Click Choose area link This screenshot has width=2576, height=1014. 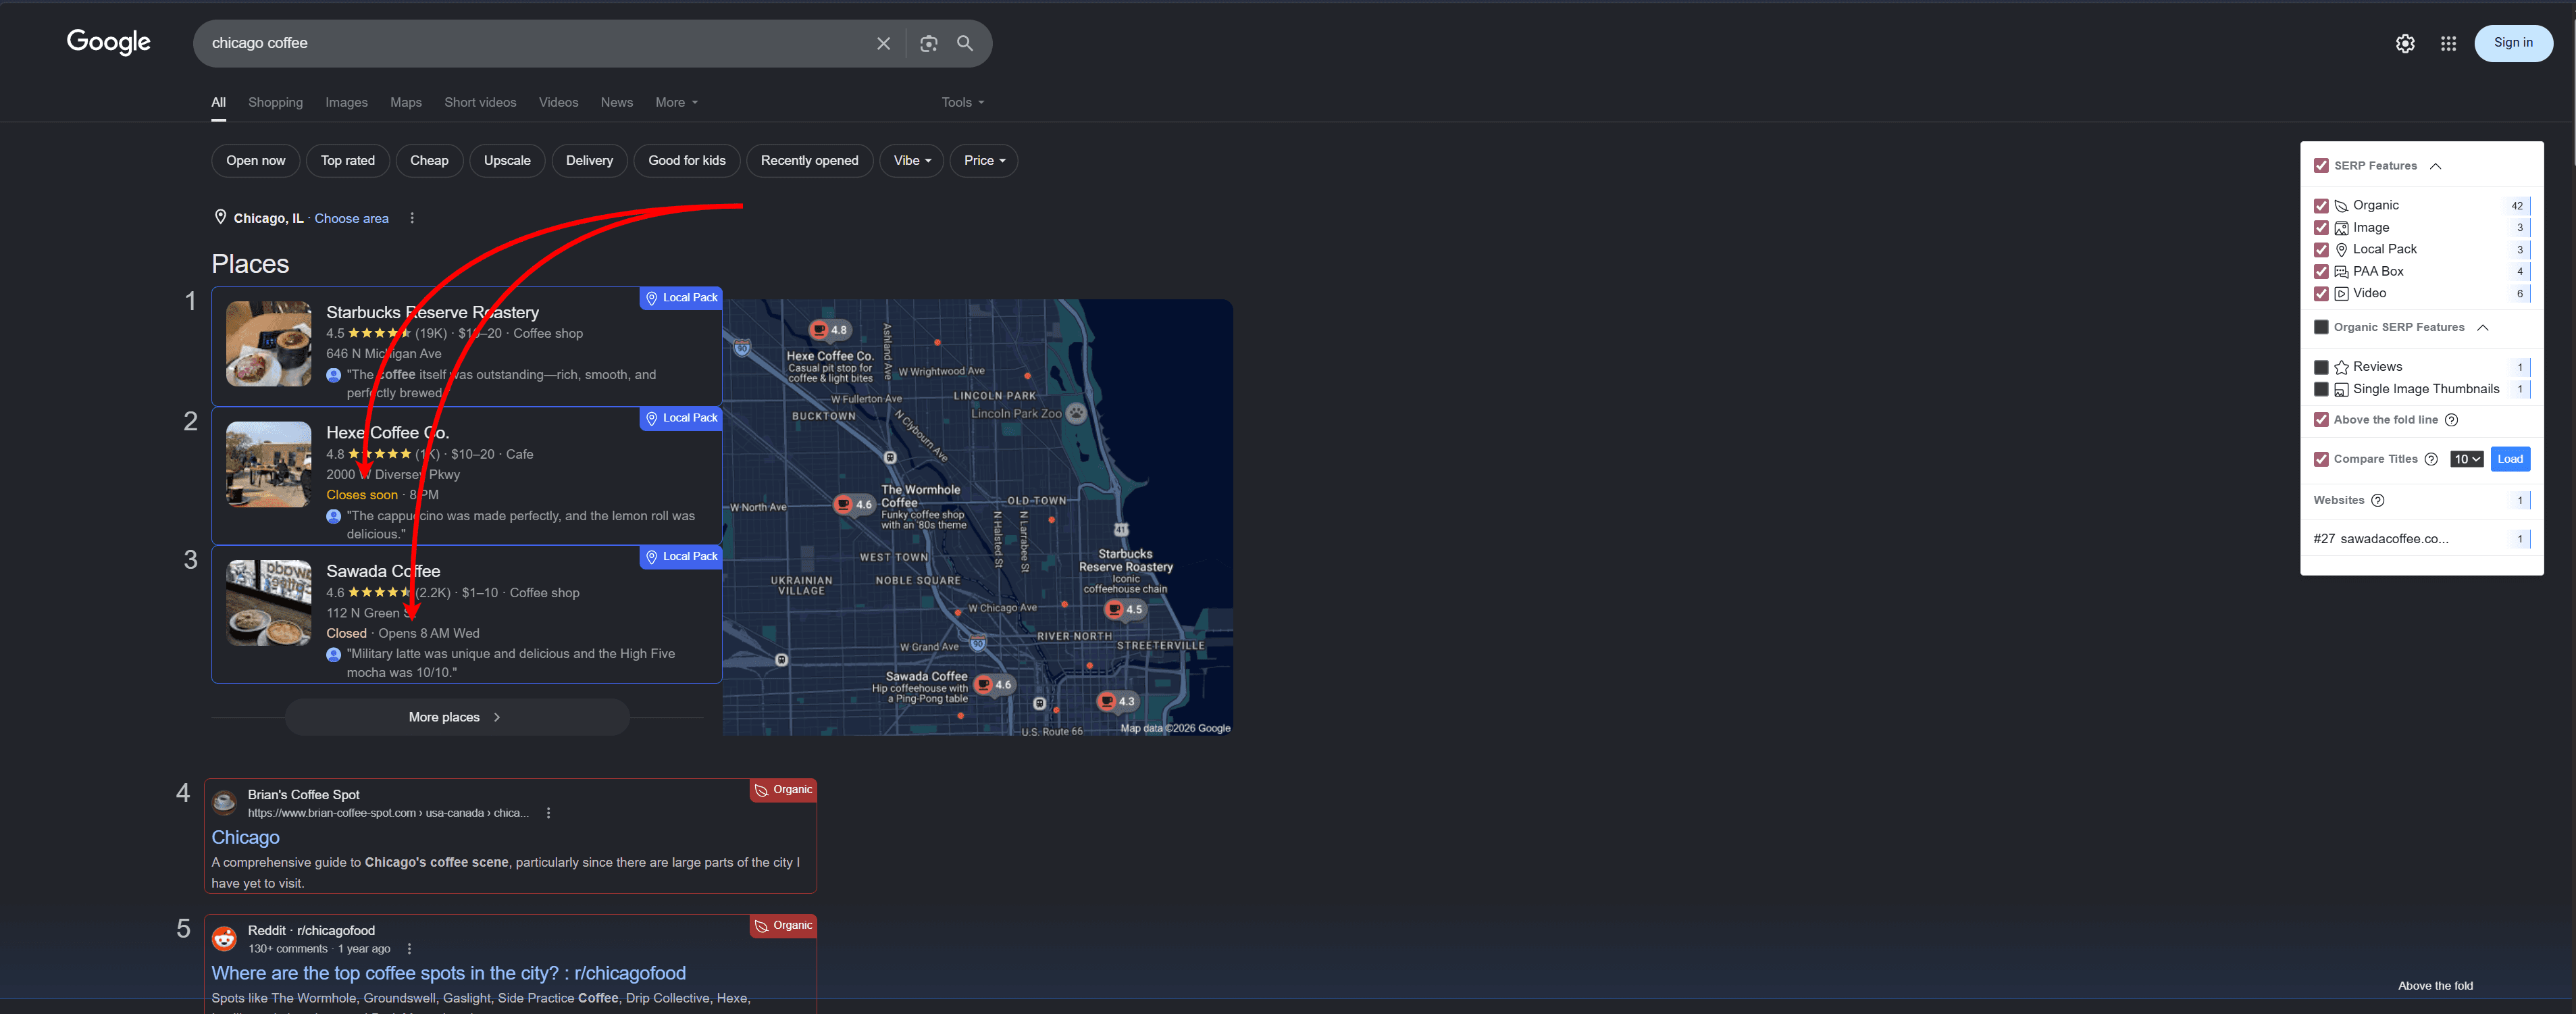[x=351, y=219]
